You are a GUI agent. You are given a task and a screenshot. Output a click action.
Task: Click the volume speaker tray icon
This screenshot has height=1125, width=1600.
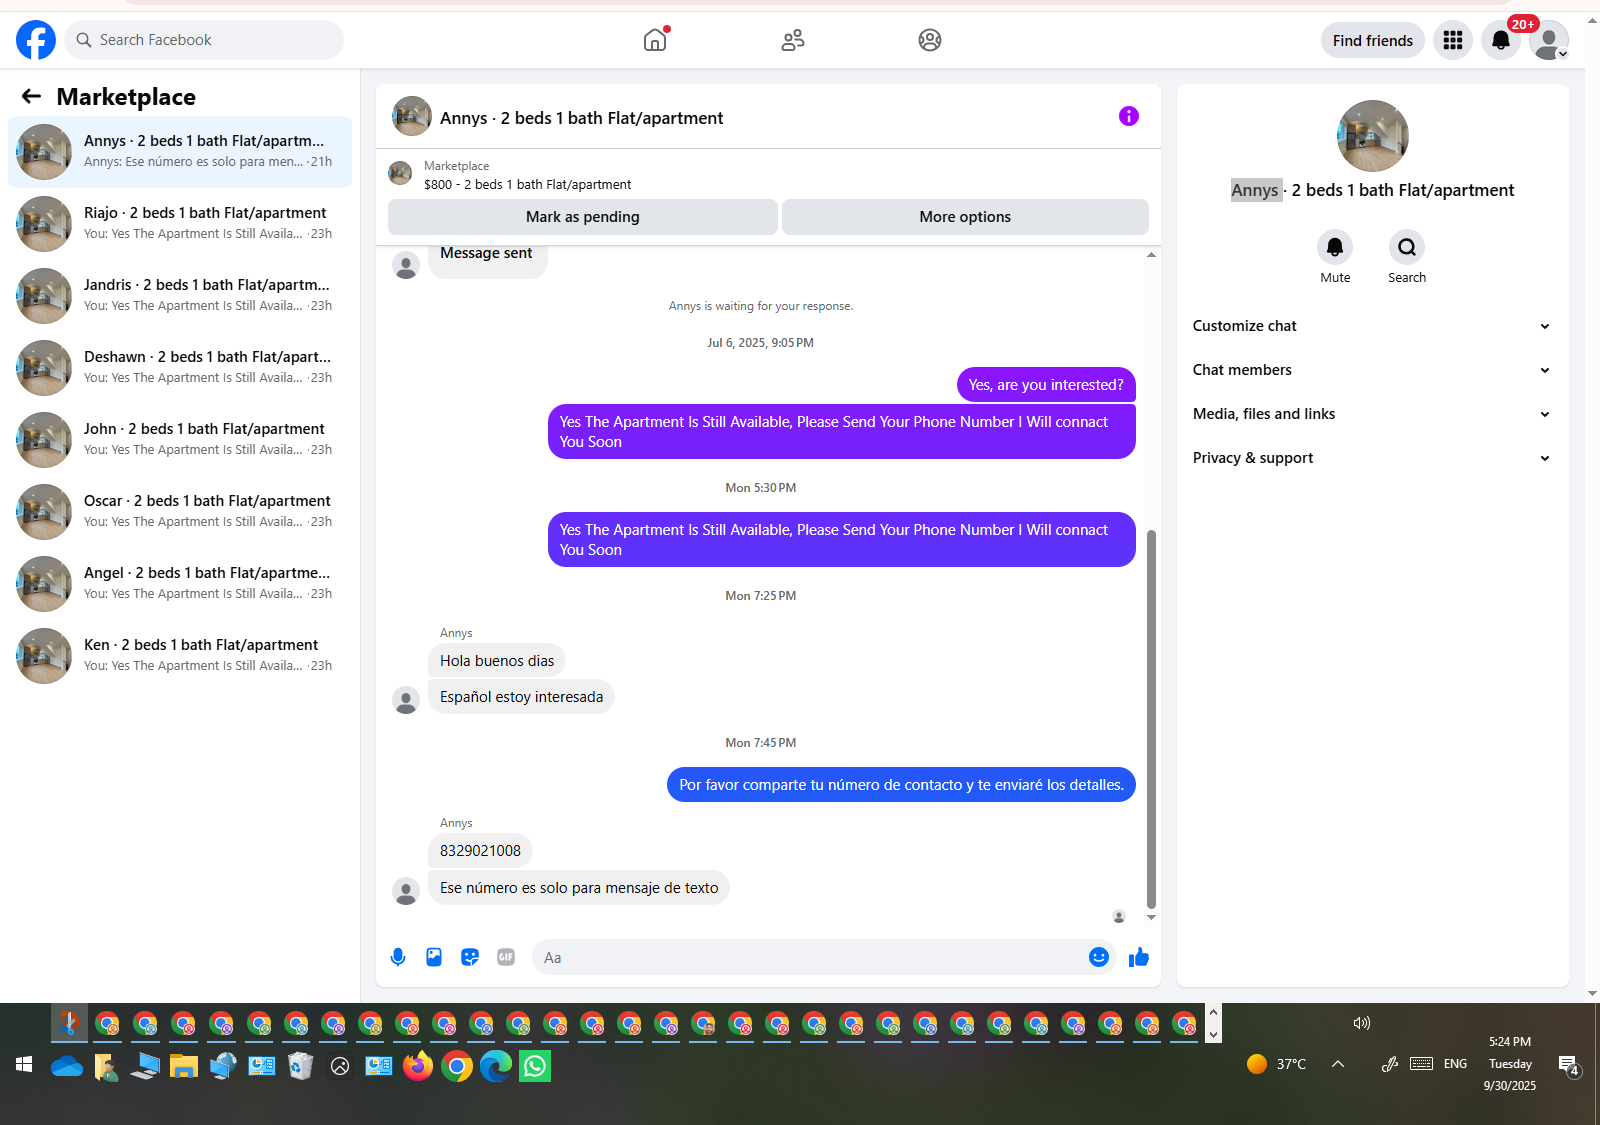point(1362,1023)
